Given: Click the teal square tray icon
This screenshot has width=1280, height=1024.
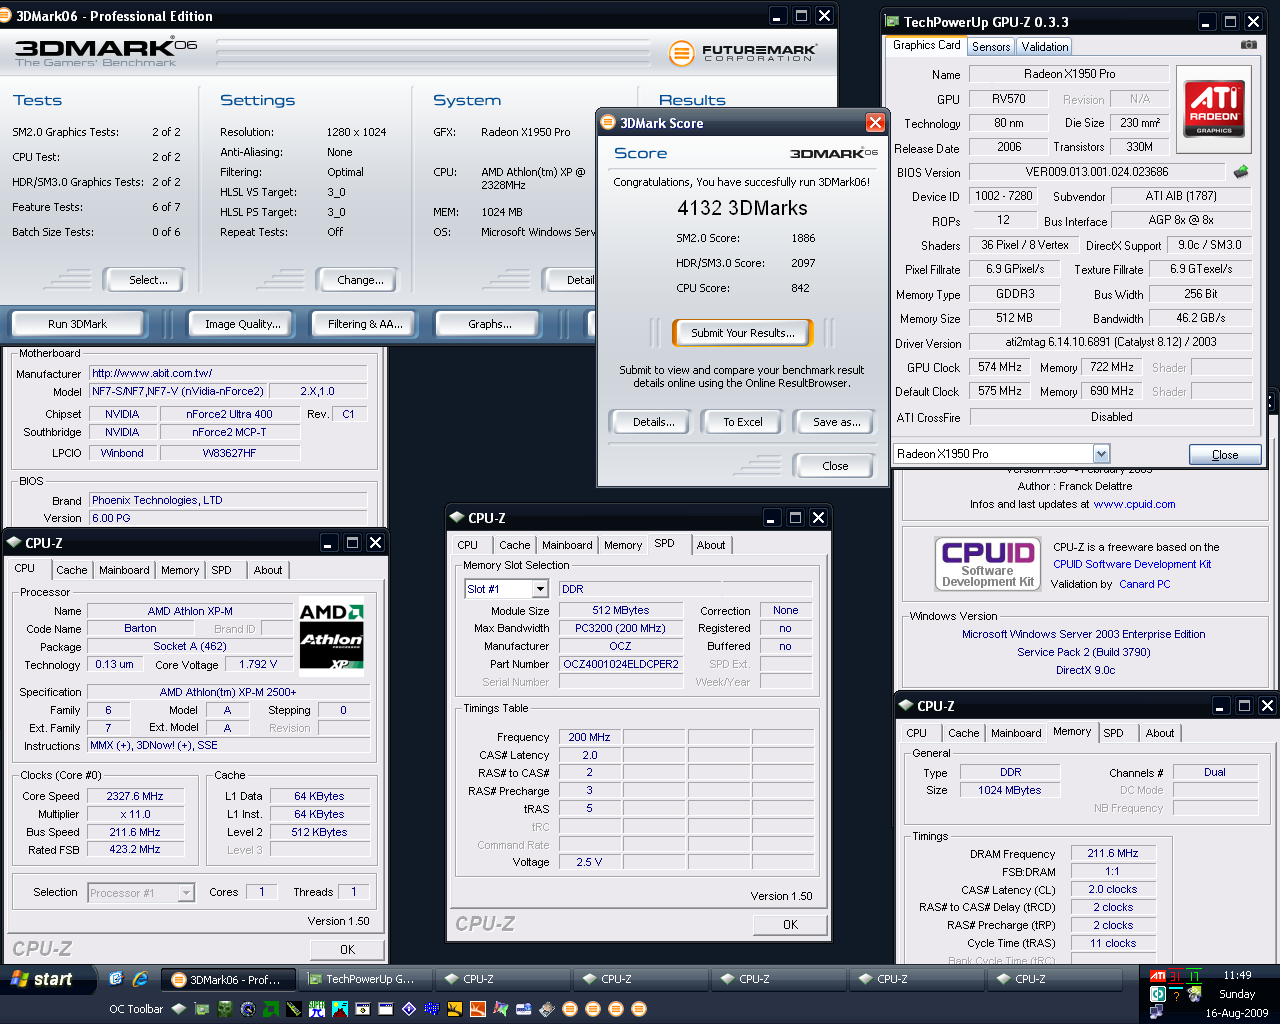Looking at the screenshot, I should pyautogui.click(x=1158, y=994).
